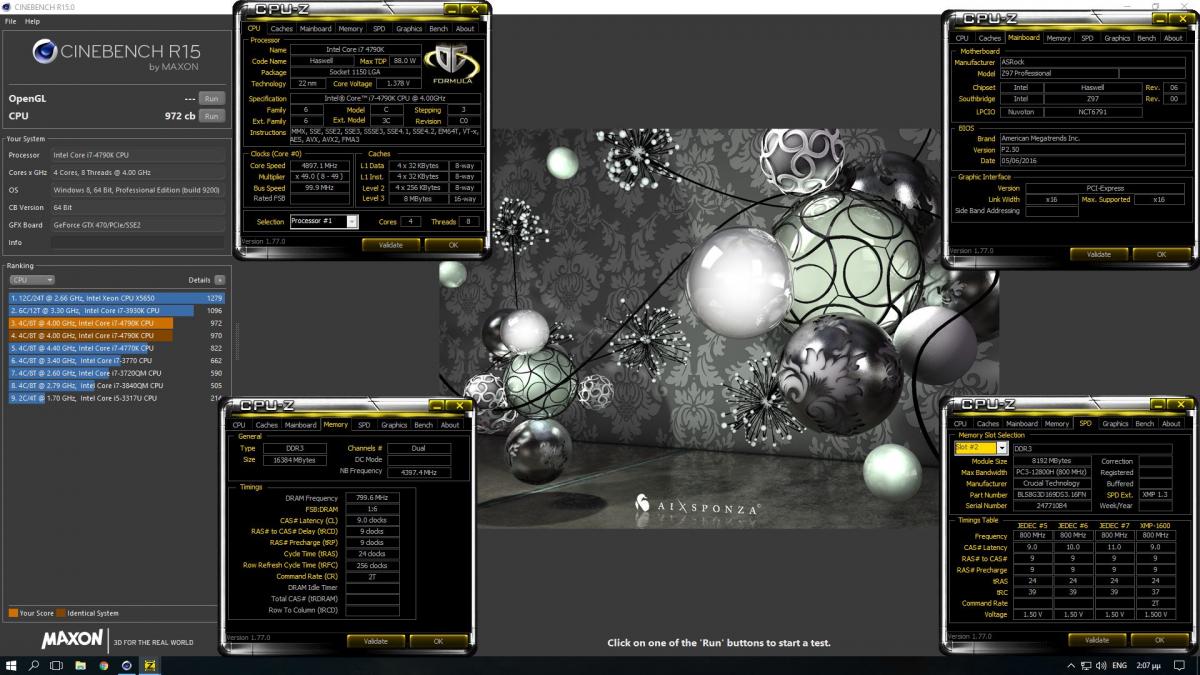Image resolution: width=1200 pixels, height=675 pixels.
Task: Run the CPU benchmark
Action: pyautogui.click(x=211, y=116)
